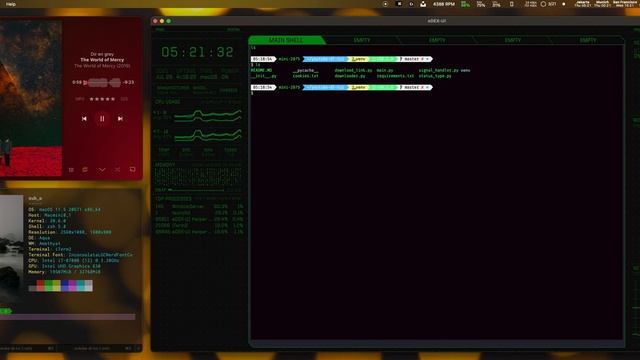Click the Memory line in neofetch output
This screenshot has height=360, width=640.
coord(64,272)
